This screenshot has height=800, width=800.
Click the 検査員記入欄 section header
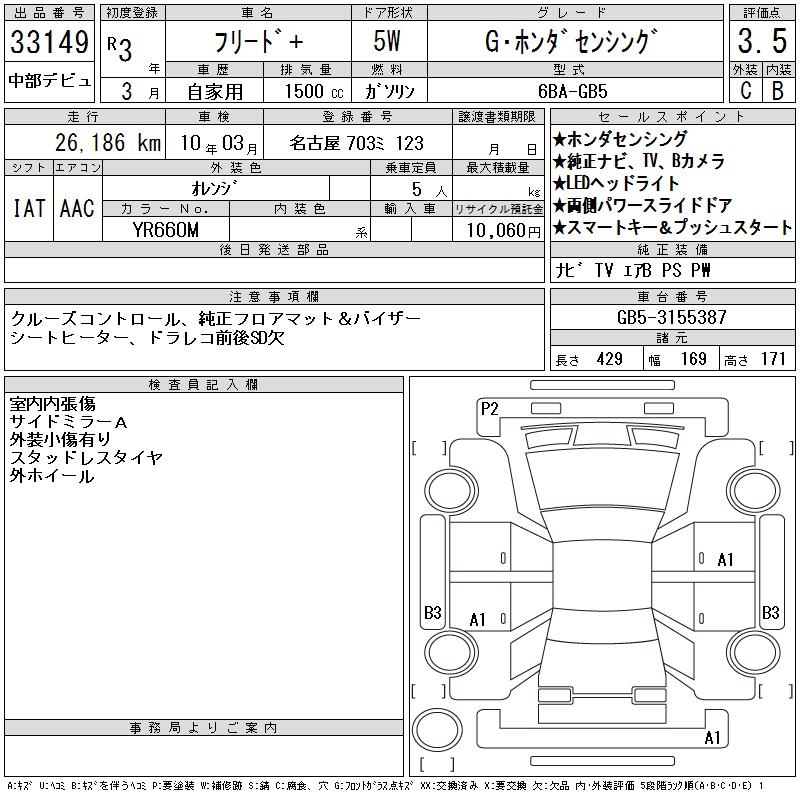tap(204, 385)
